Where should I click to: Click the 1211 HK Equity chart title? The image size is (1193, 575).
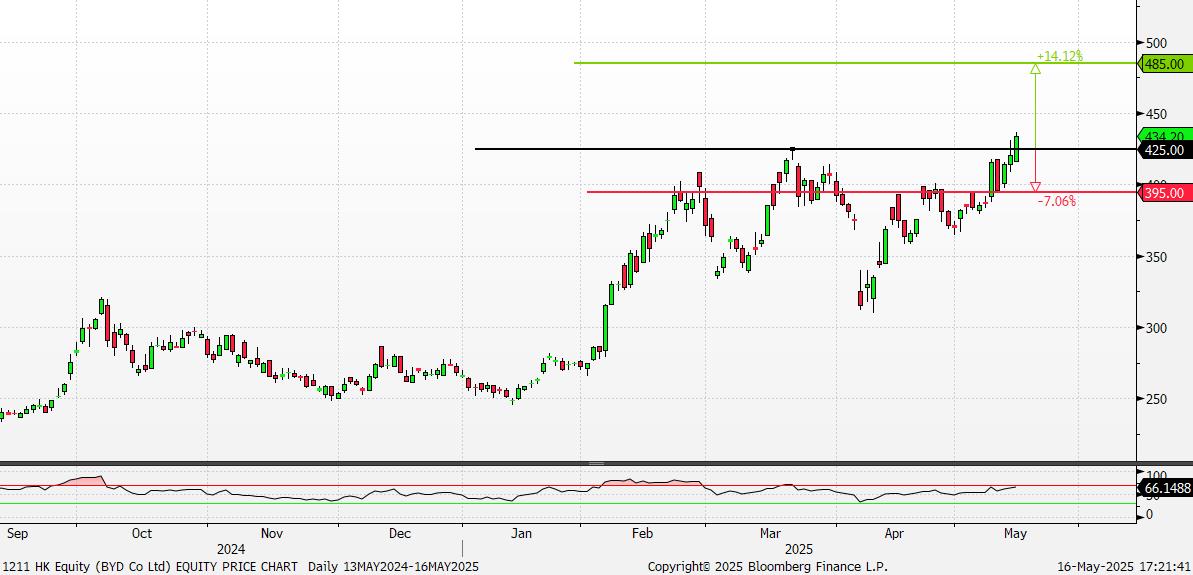(150, 567)
